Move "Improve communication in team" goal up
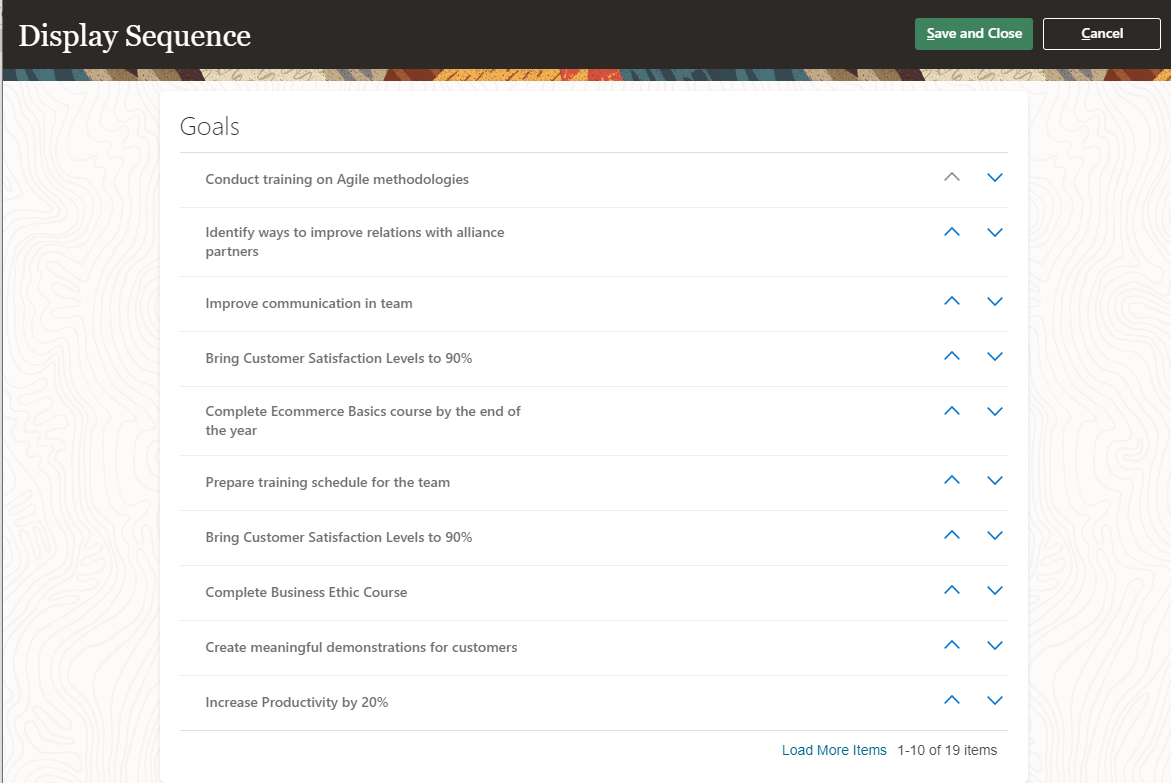1171x783 pixels. coord(952,301)
